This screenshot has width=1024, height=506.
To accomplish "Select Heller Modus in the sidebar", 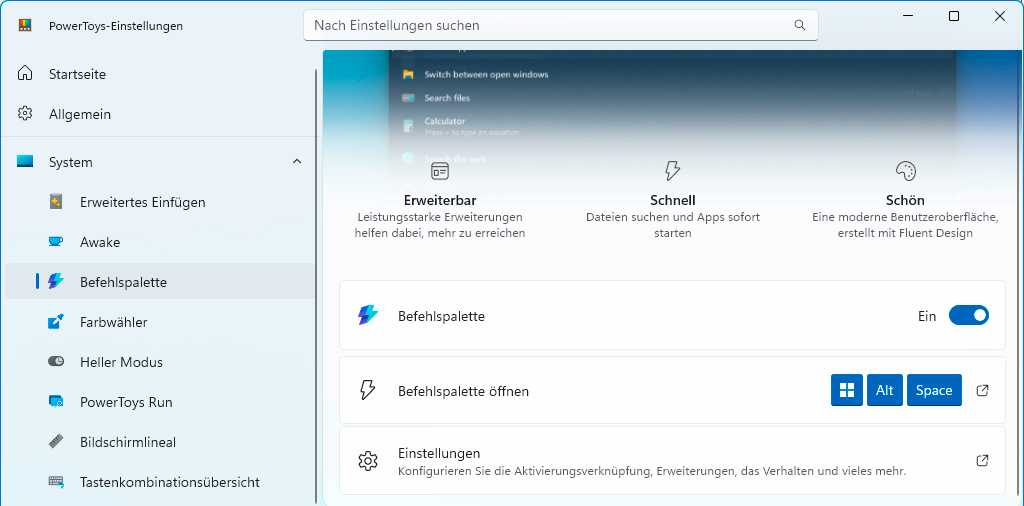I will click(159, 361).
